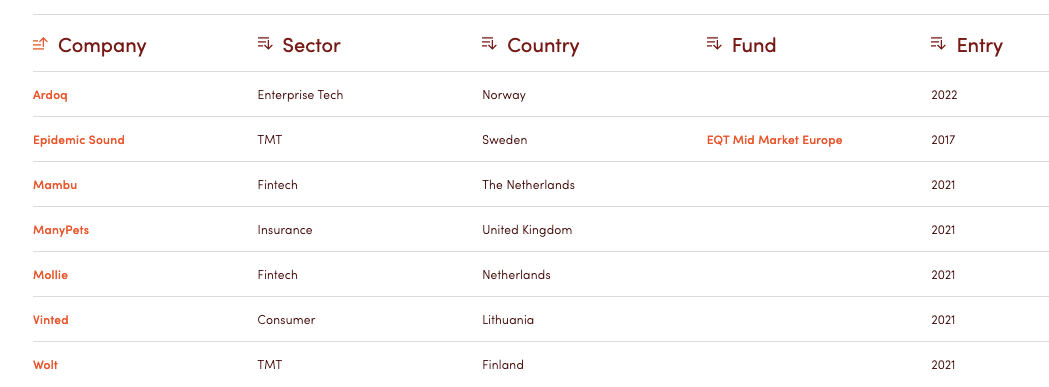
Task: Open the Epidemic Sound company link
Action: pos(79,140)
